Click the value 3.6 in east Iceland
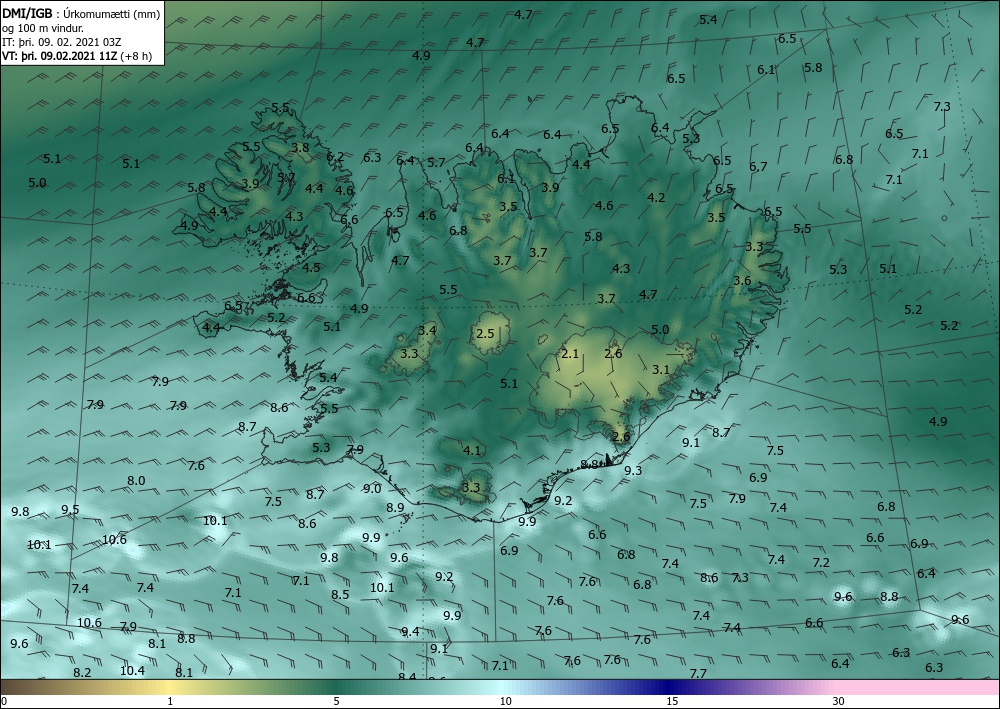Image resolution: width=1000 pixels, height=709 pixels. (742, 281)
